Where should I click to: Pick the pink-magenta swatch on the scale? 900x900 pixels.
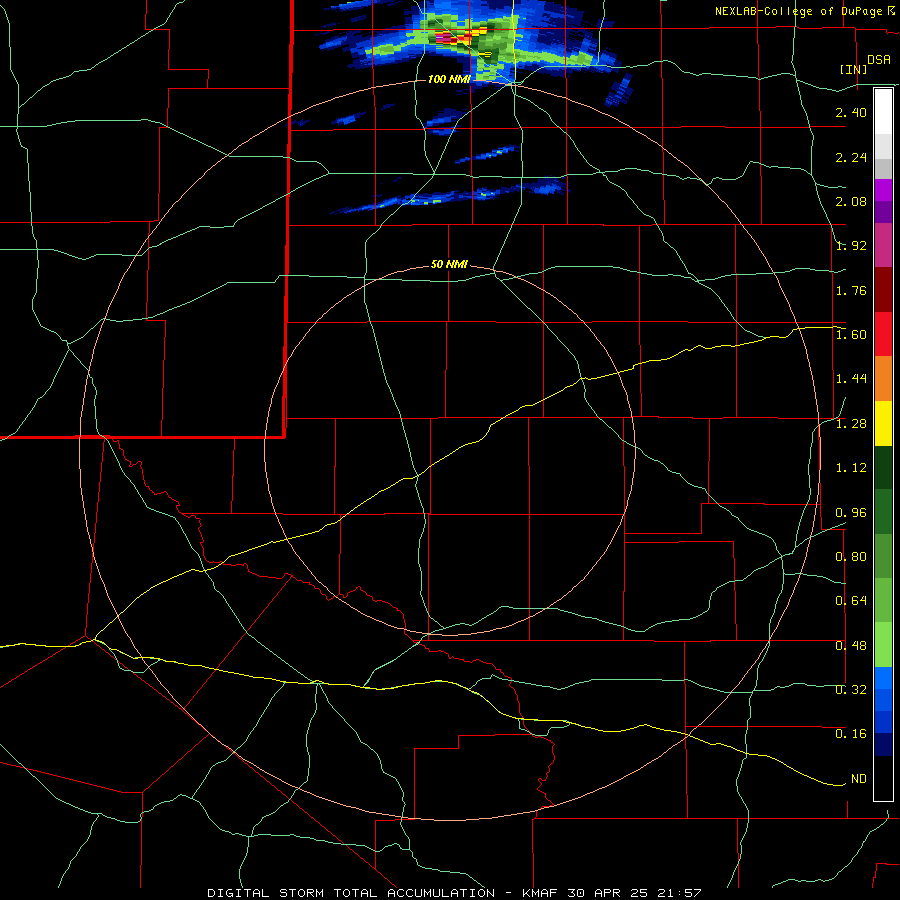coord(883,246)
